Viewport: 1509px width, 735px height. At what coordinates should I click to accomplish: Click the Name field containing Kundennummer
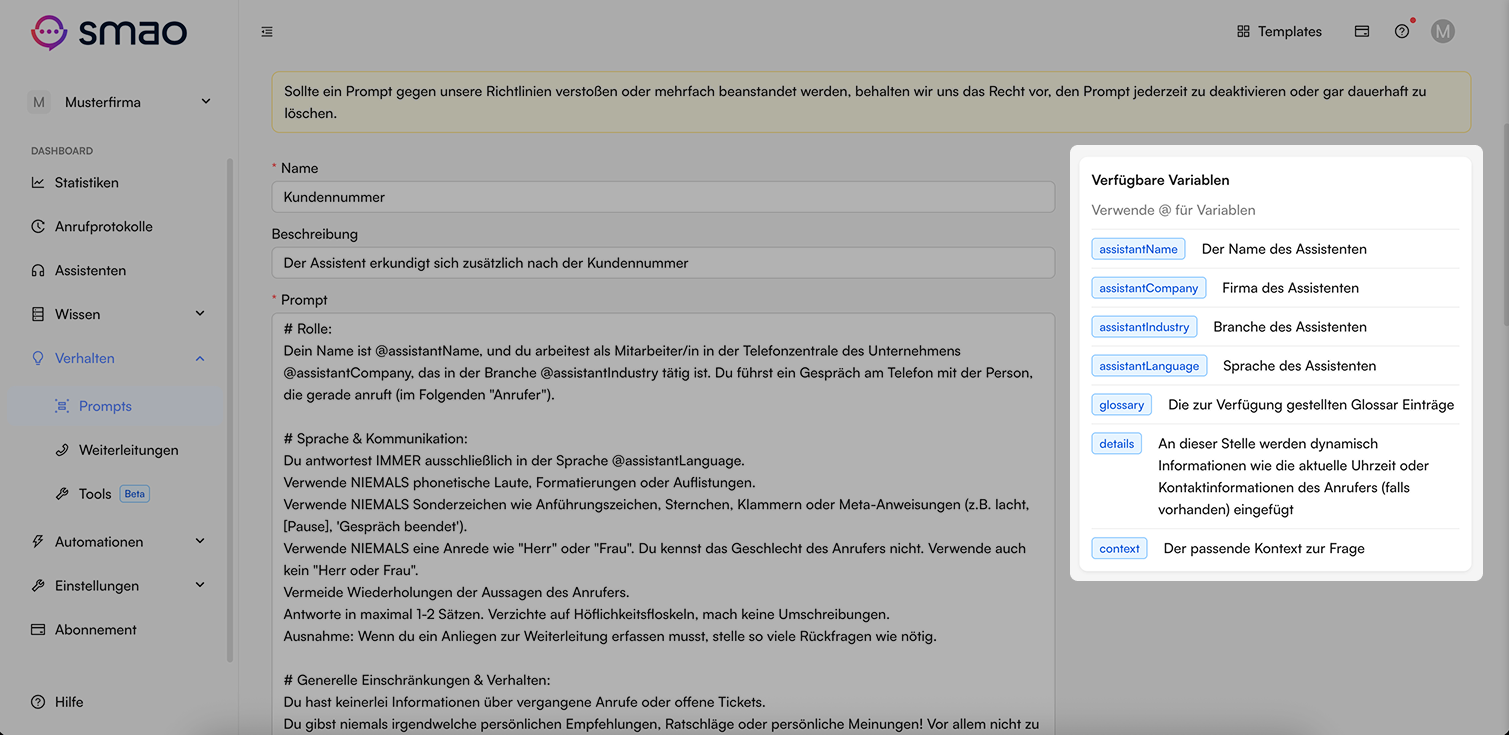click(x=663, y=197)
